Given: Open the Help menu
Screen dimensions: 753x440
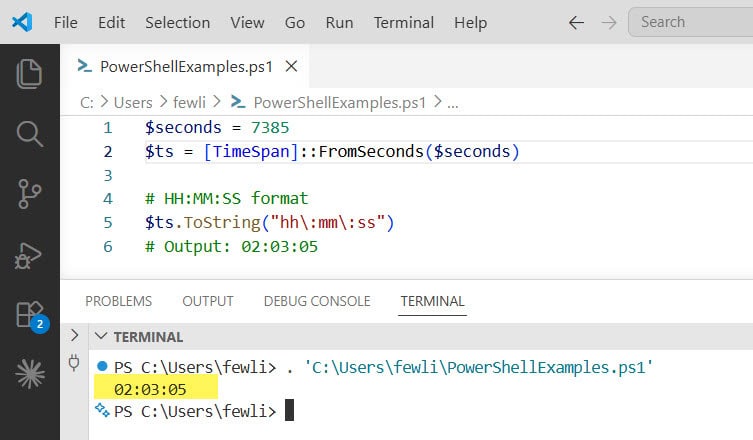Looking at the screenshot, I should point(471,23).
